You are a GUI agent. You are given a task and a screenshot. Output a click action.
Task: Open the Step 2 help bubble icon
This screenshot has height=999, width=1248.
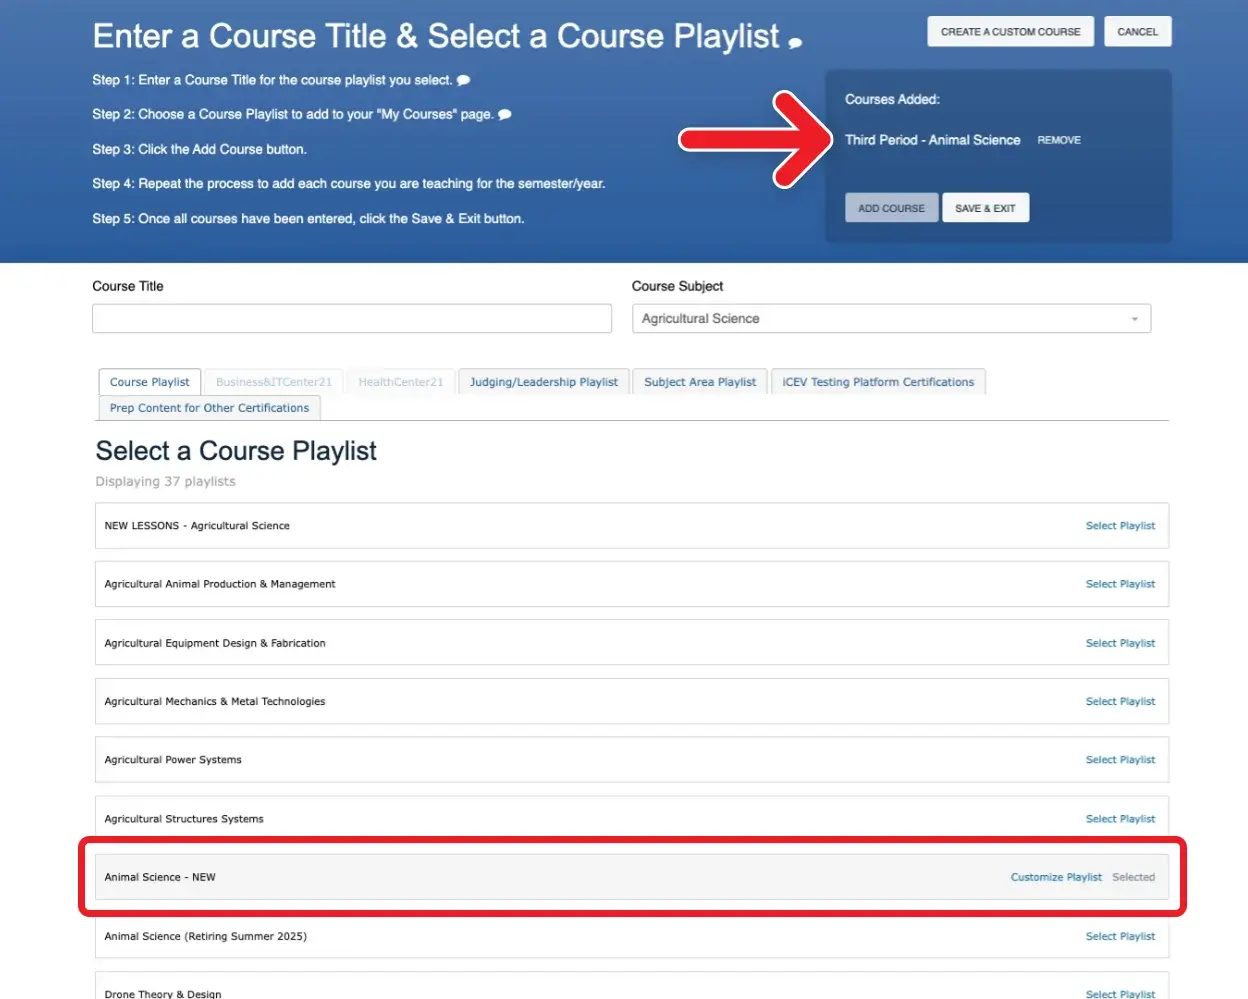coord(505,114)
